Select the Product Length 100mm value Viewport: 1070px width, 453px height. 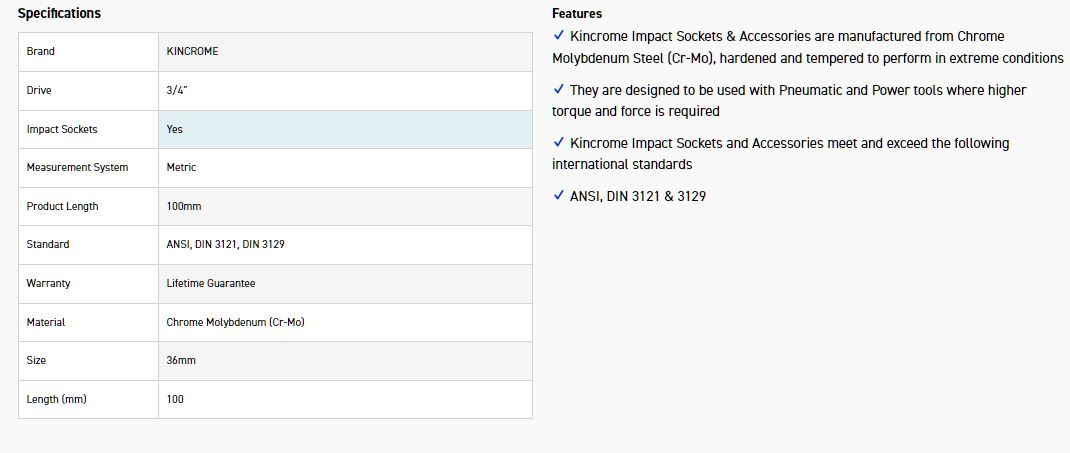coord(184,206)
